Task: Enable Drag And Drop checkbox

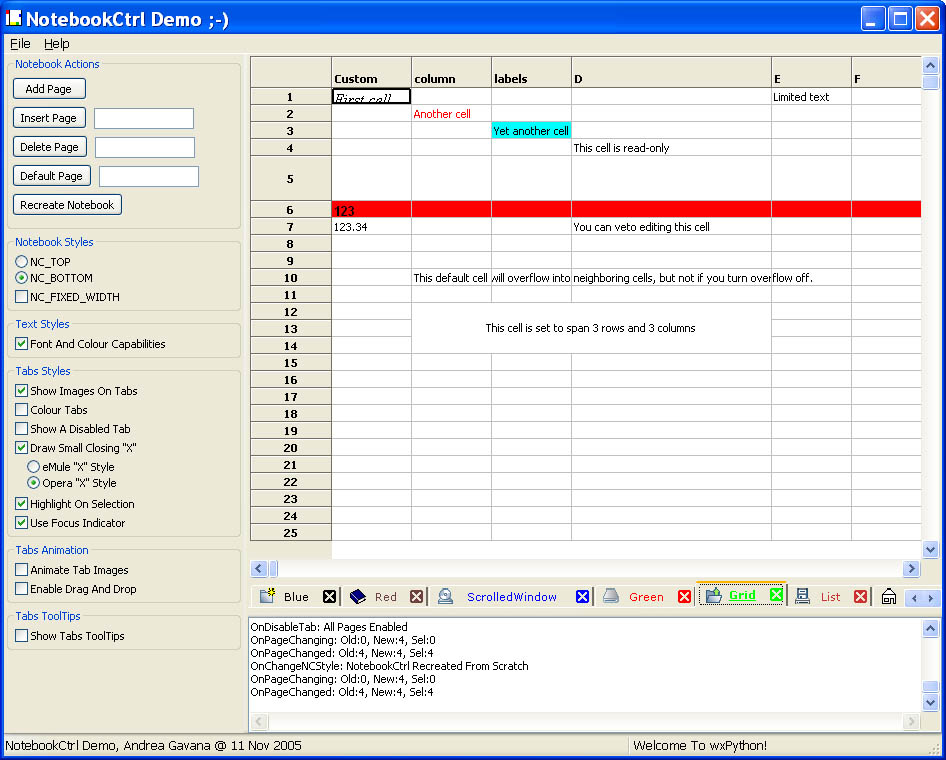Action: [x=22, y=590]
